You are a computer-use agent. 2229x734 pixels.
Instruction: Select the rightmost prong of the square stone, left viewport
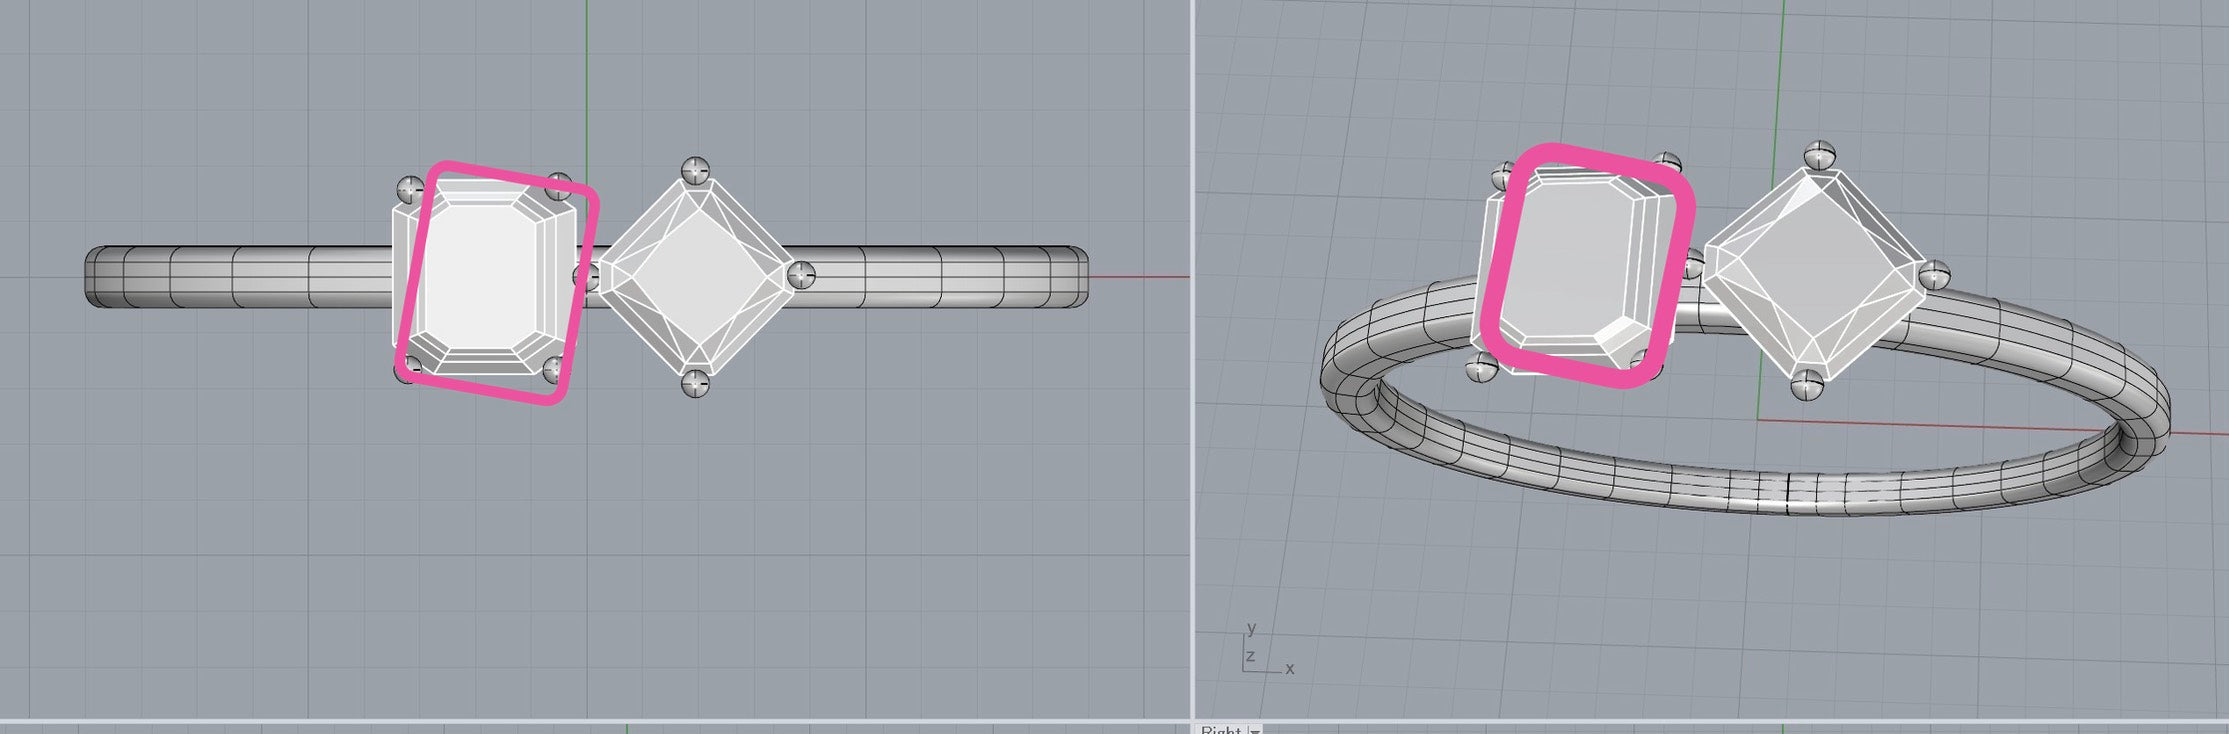801,275
